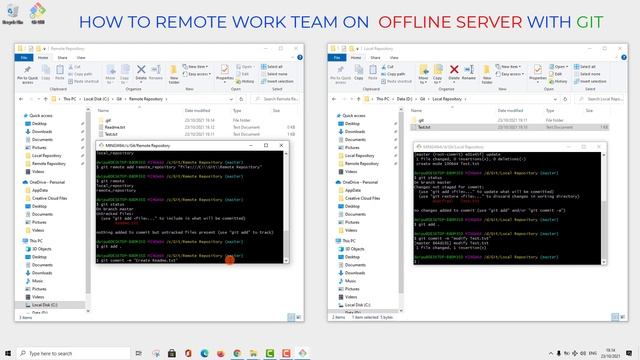Click History in Local Repository window ribbon
The height and width of the screenshot is (360, 640).
pos(558,81)
